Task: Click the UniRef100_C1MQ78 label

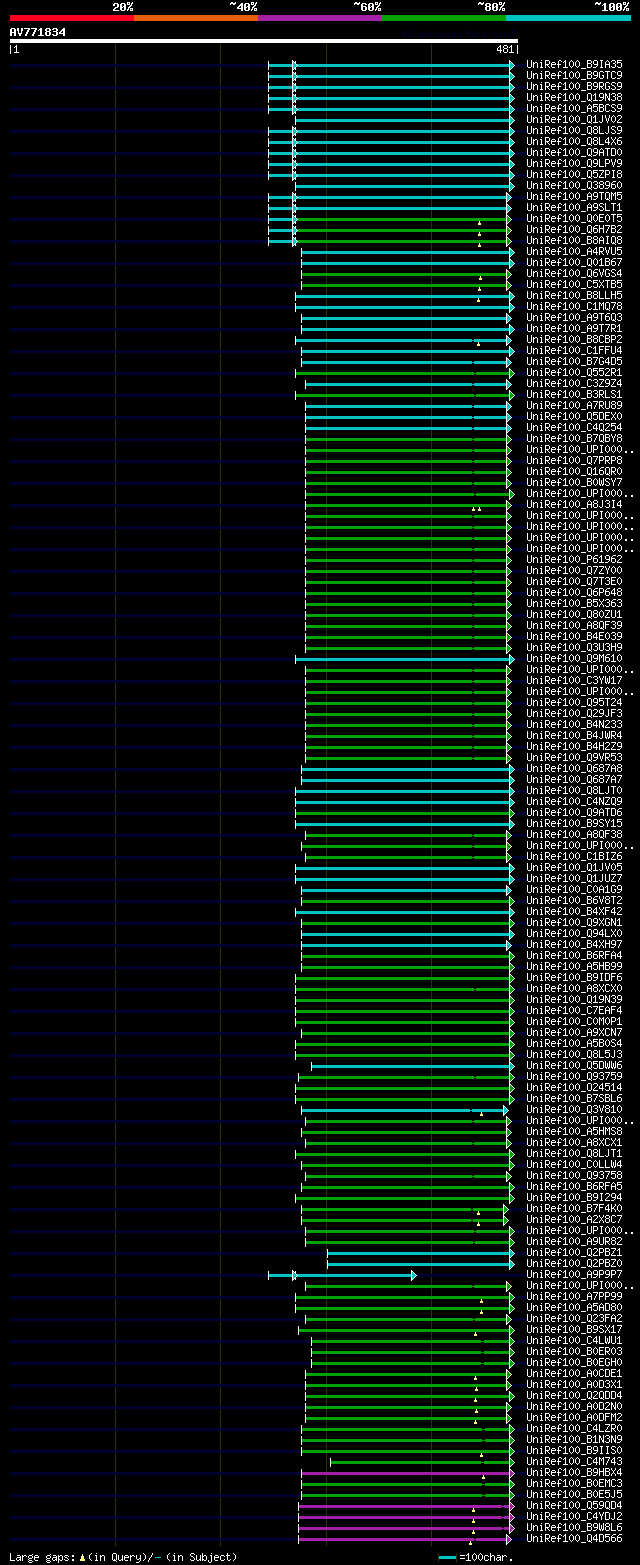Action: (574, 306)
